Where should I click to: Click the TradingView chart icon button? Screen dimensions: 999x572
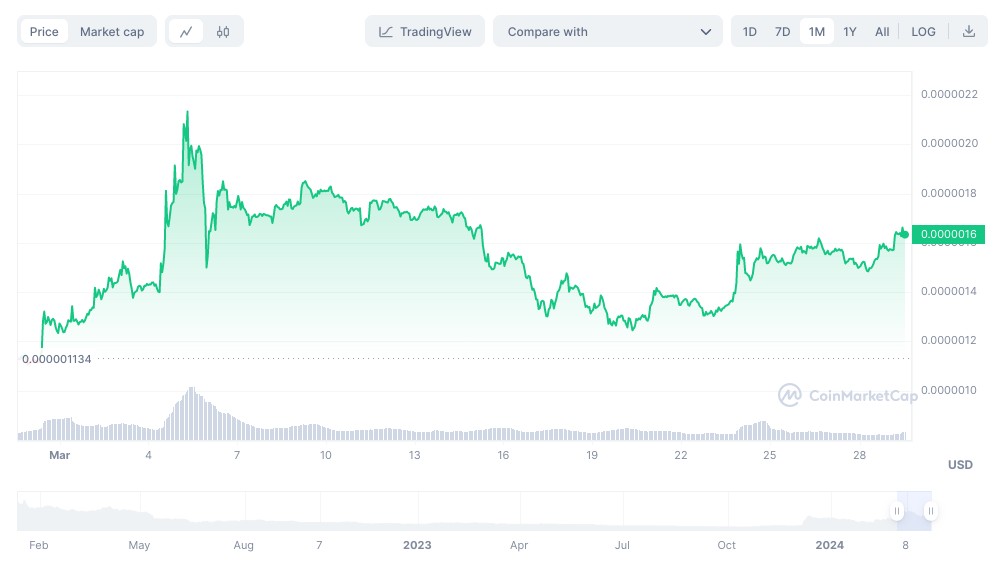(x=425, y=32)
